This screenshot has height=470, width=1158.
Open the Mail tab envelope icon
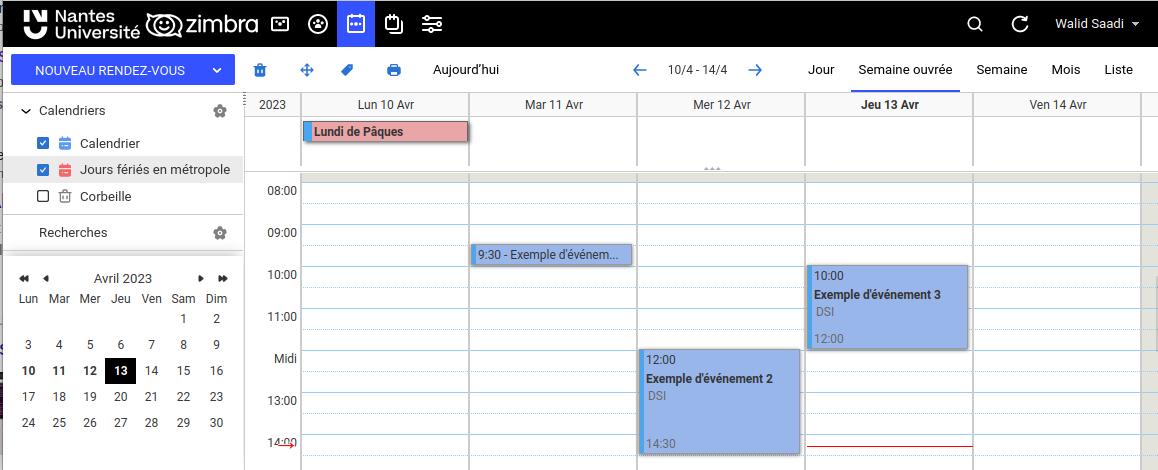[281, 24]
